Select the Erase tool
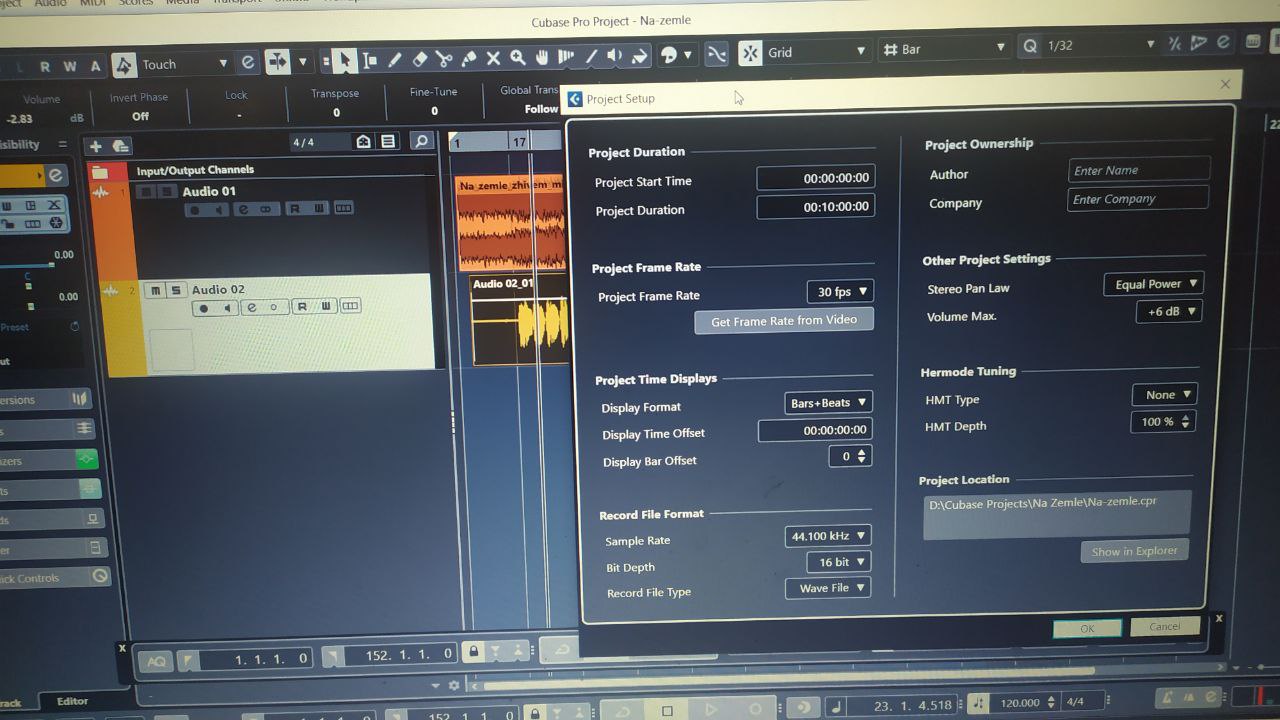This screenshot has height=720, width=1280. (x=420, y=59)
